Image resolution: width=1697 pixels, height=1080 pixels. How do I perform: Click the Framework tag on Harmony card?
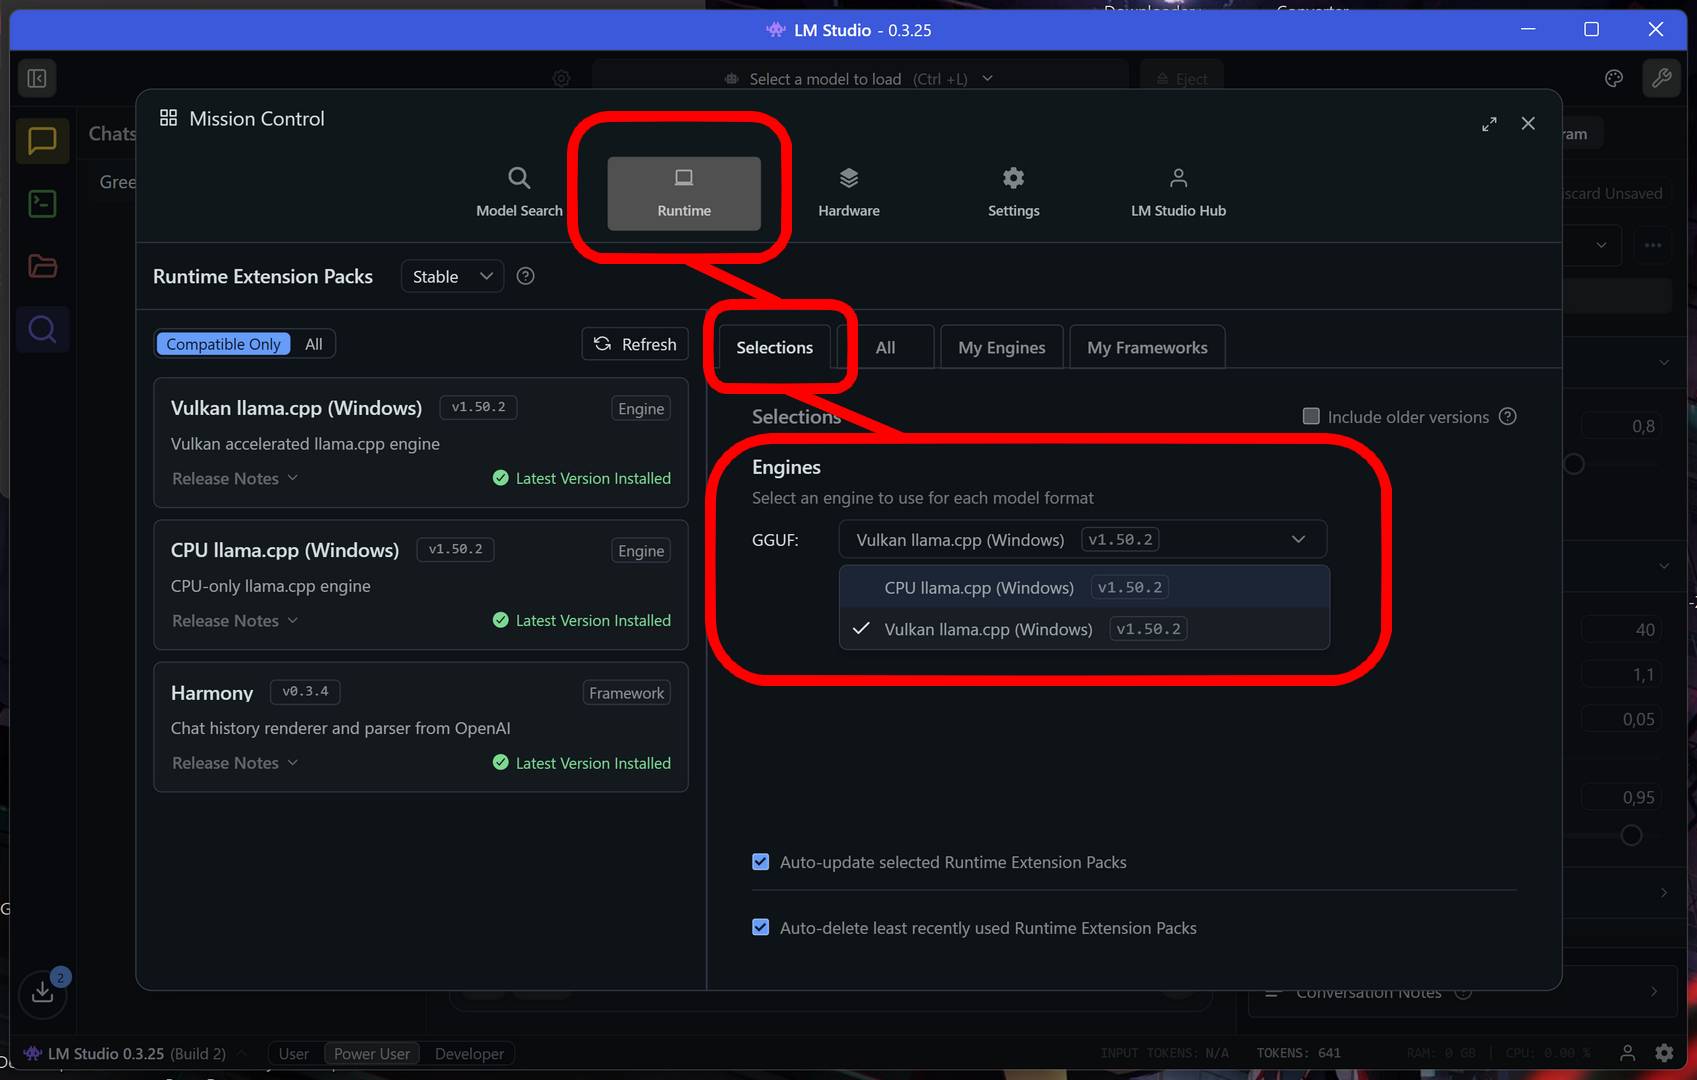[x=626, y=693]
